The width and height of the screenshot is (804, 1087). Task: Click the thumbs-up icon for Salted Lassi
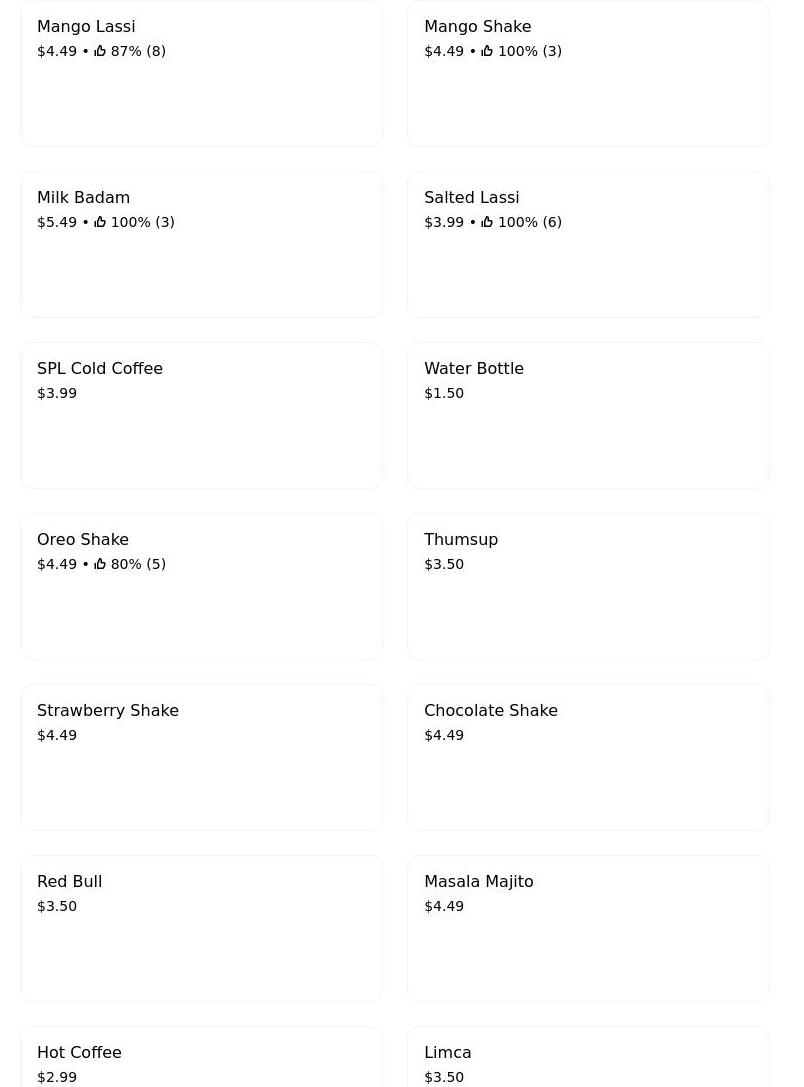[x=487, y=222]
